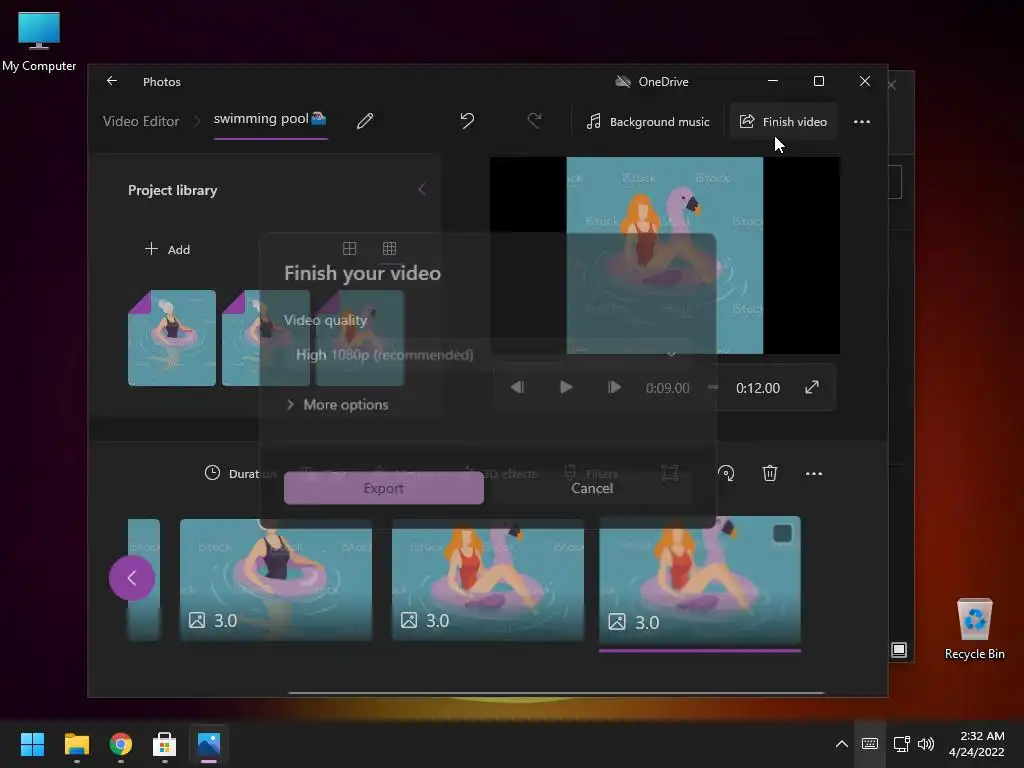Go to Video Editor breadcrumb

click(x=140, y=121)
